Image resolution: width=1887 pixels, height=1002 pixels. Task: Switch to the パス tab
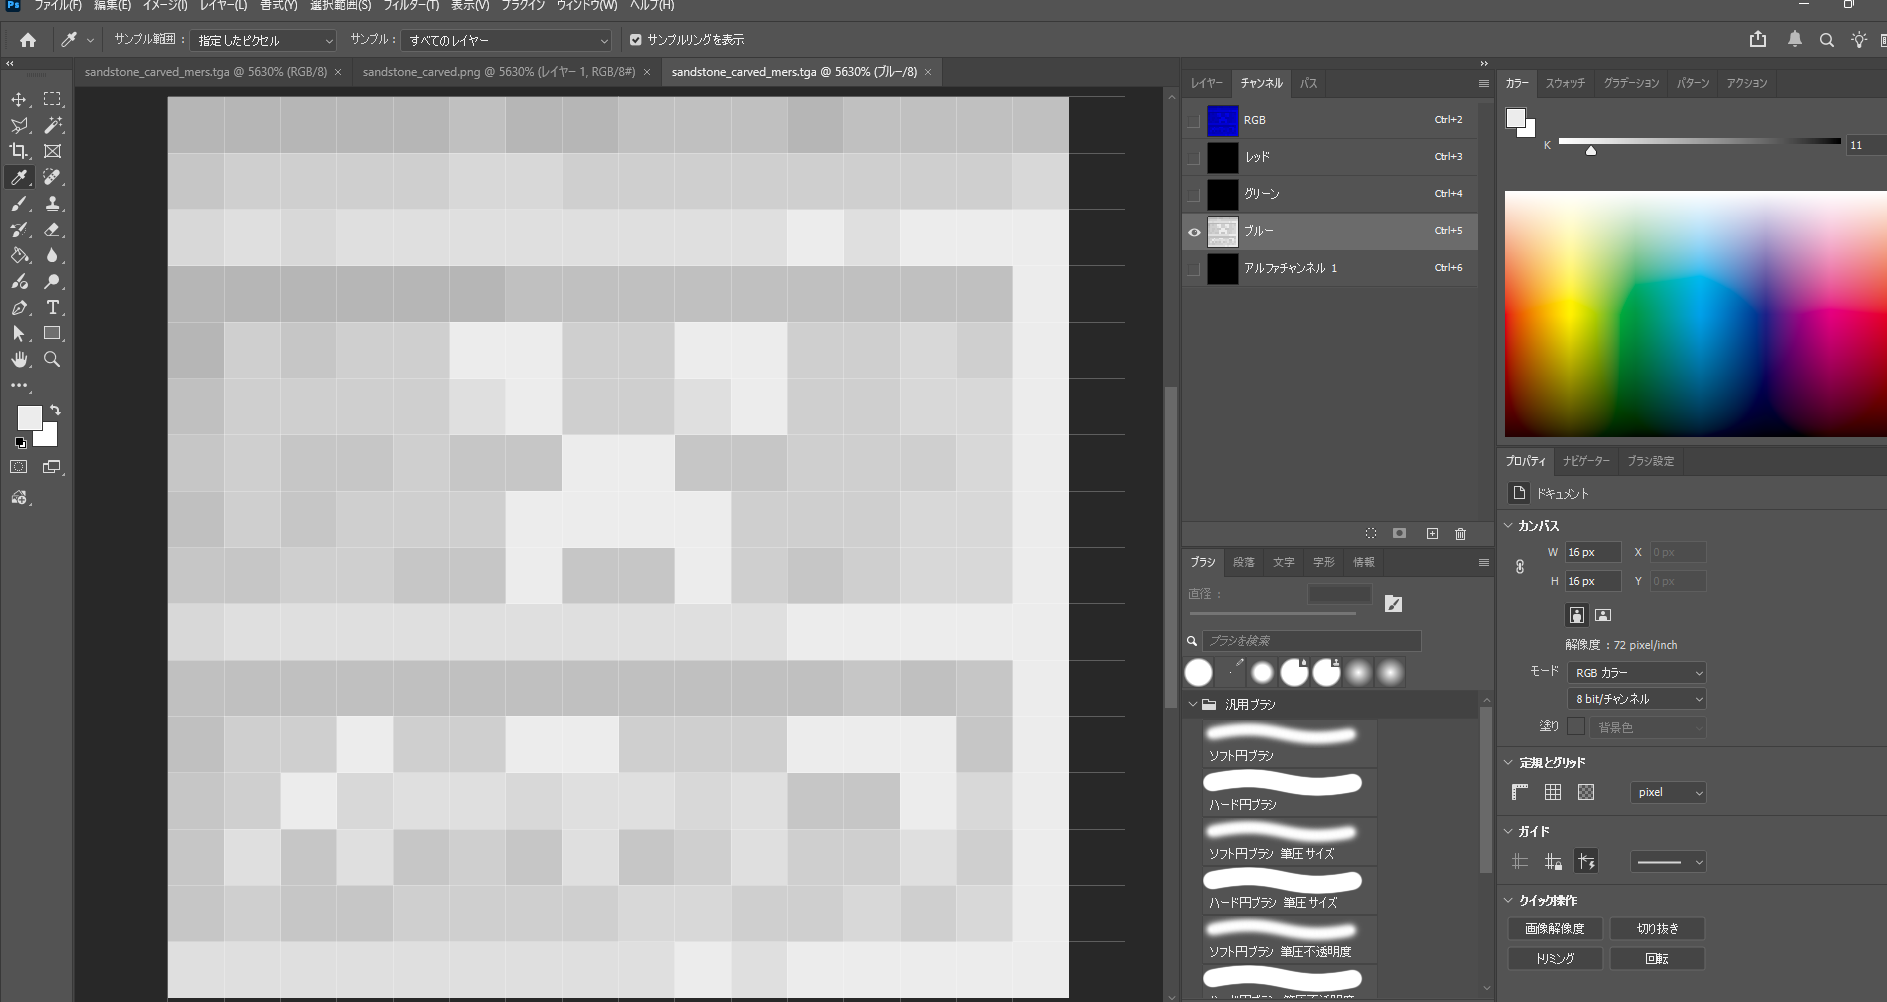coord(1308,83)
